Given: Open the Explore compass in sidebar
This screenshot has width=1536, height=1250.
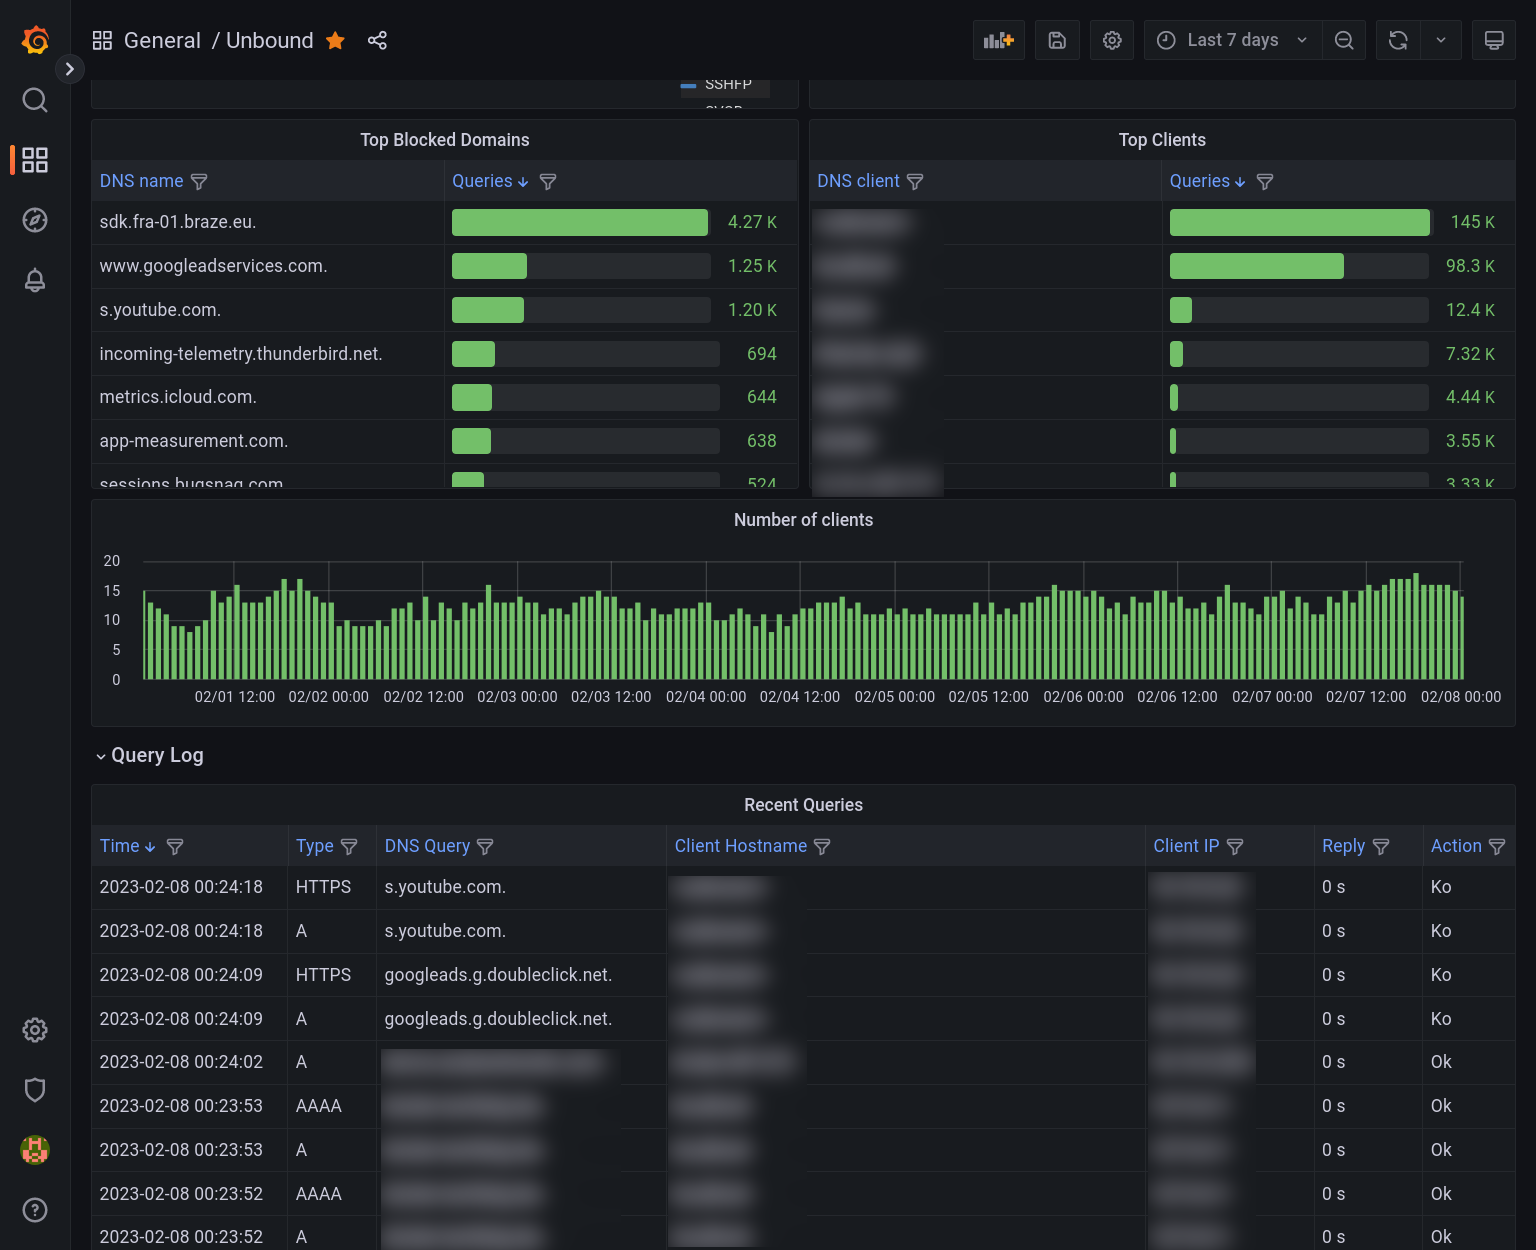Looking at the screenshot, I should pyautogui.click(x=35, y=220).
